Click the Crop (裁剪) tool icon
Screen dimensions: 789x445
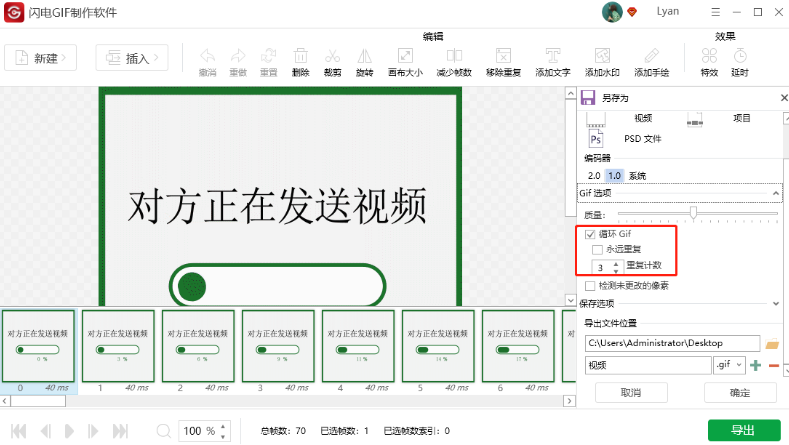[x=331, y=58]
